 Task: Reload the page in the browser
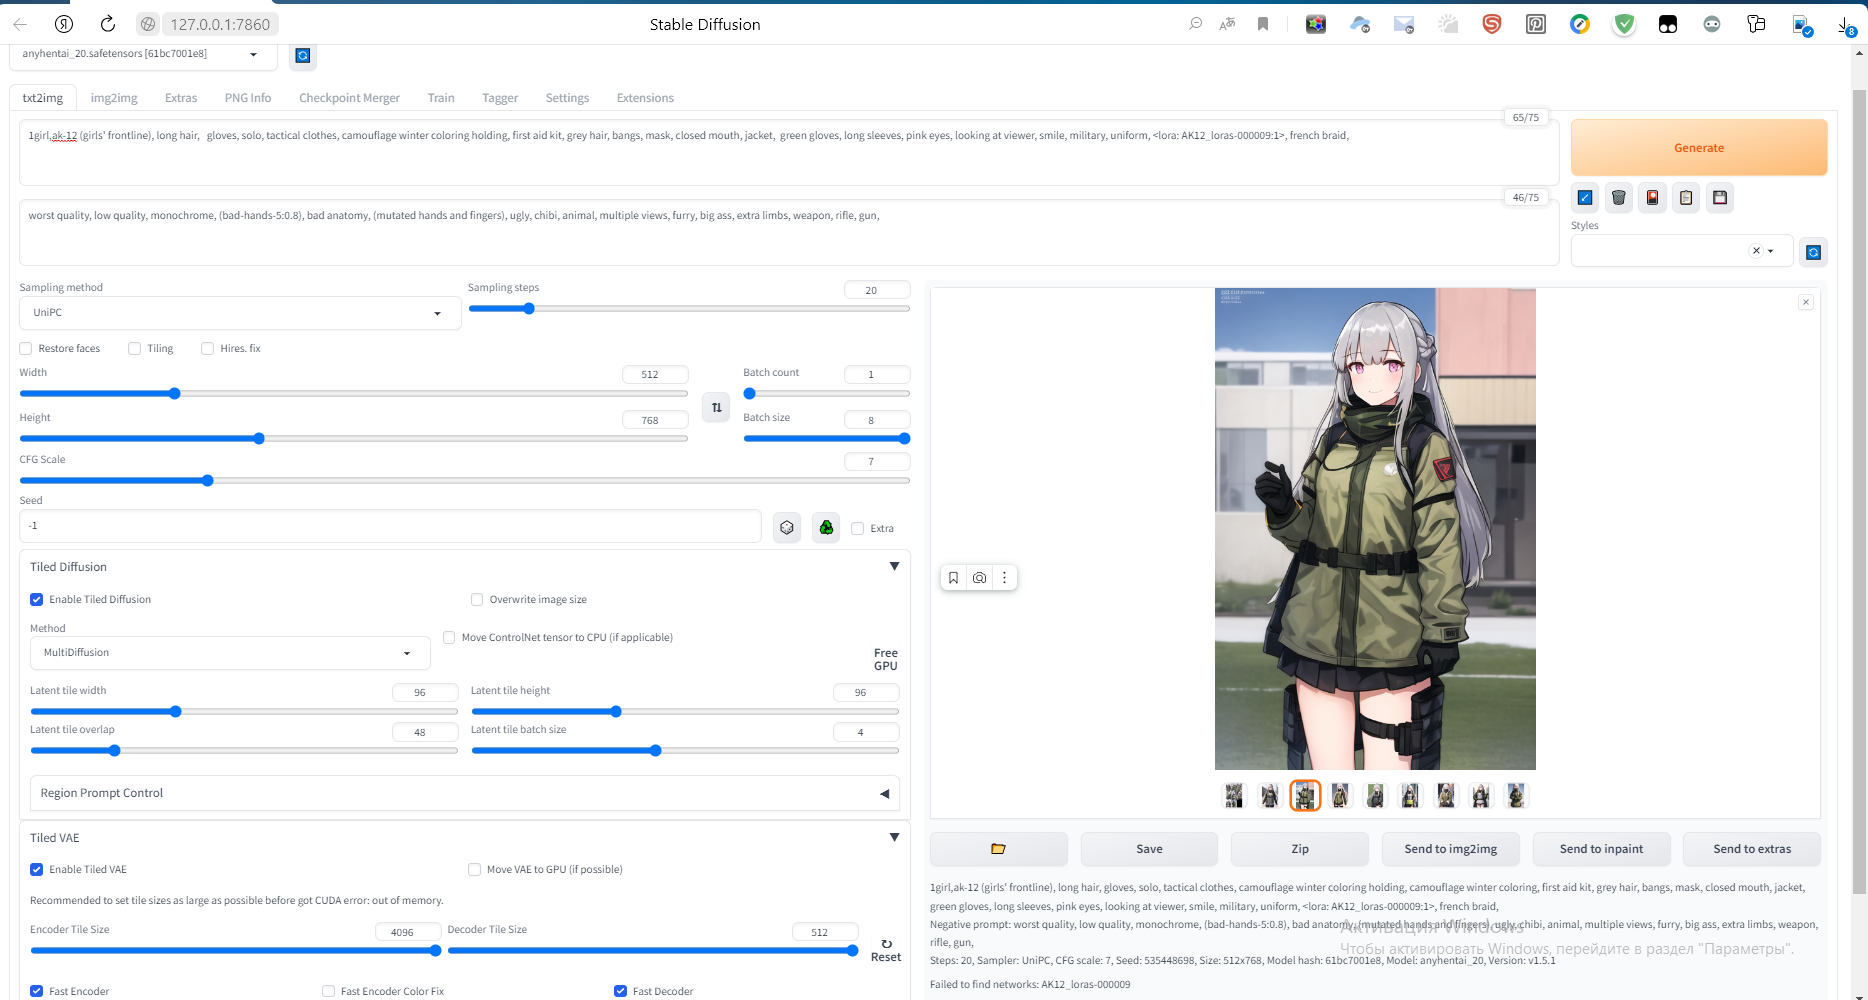tap(108, 24)
